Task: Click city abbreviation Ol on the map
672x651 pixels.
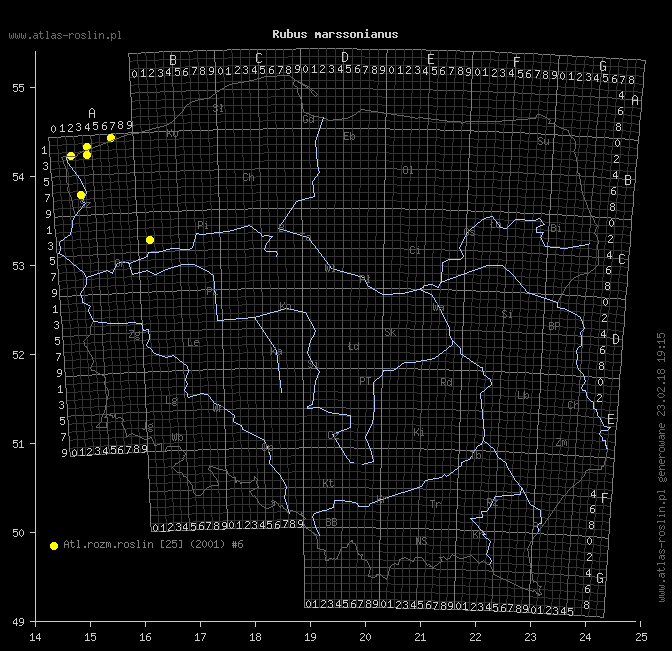Action: (408, 171)
